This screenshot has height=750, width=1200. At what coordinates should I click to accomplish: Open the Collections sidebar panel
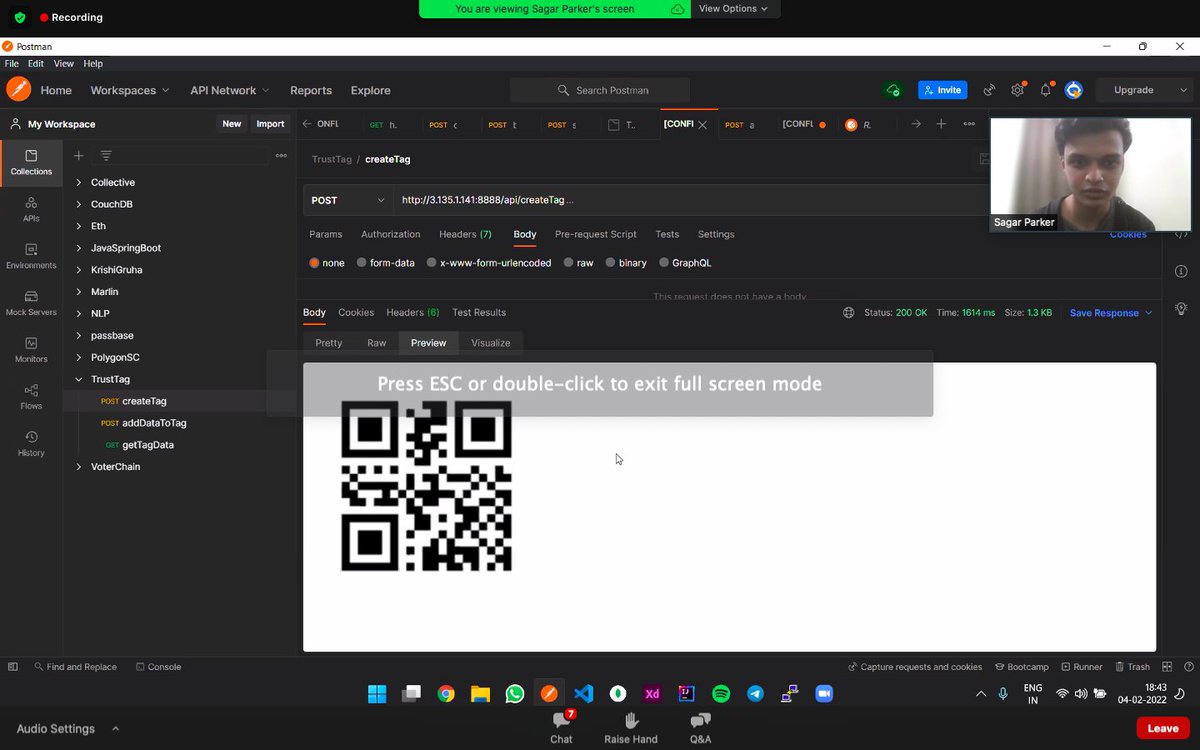(x=31, y=163)
